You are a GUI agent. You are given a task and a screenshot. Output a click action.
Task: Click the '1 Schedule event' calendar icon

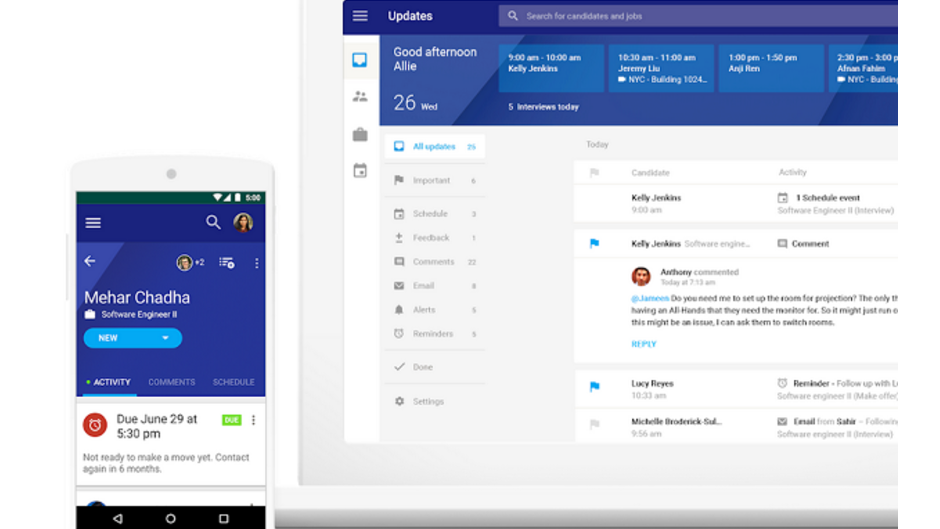tap(782, 198)
